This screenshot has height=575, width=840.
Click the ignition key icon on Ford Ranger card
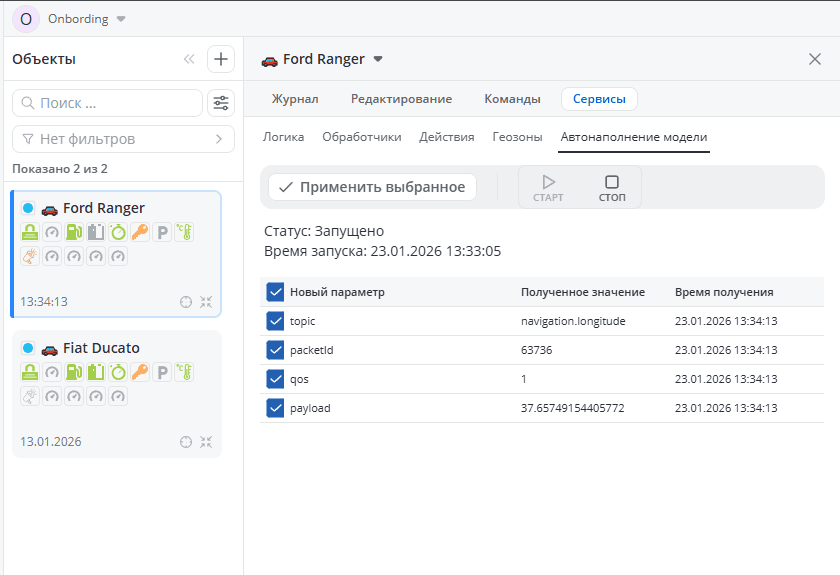click(x=140, y=232)
